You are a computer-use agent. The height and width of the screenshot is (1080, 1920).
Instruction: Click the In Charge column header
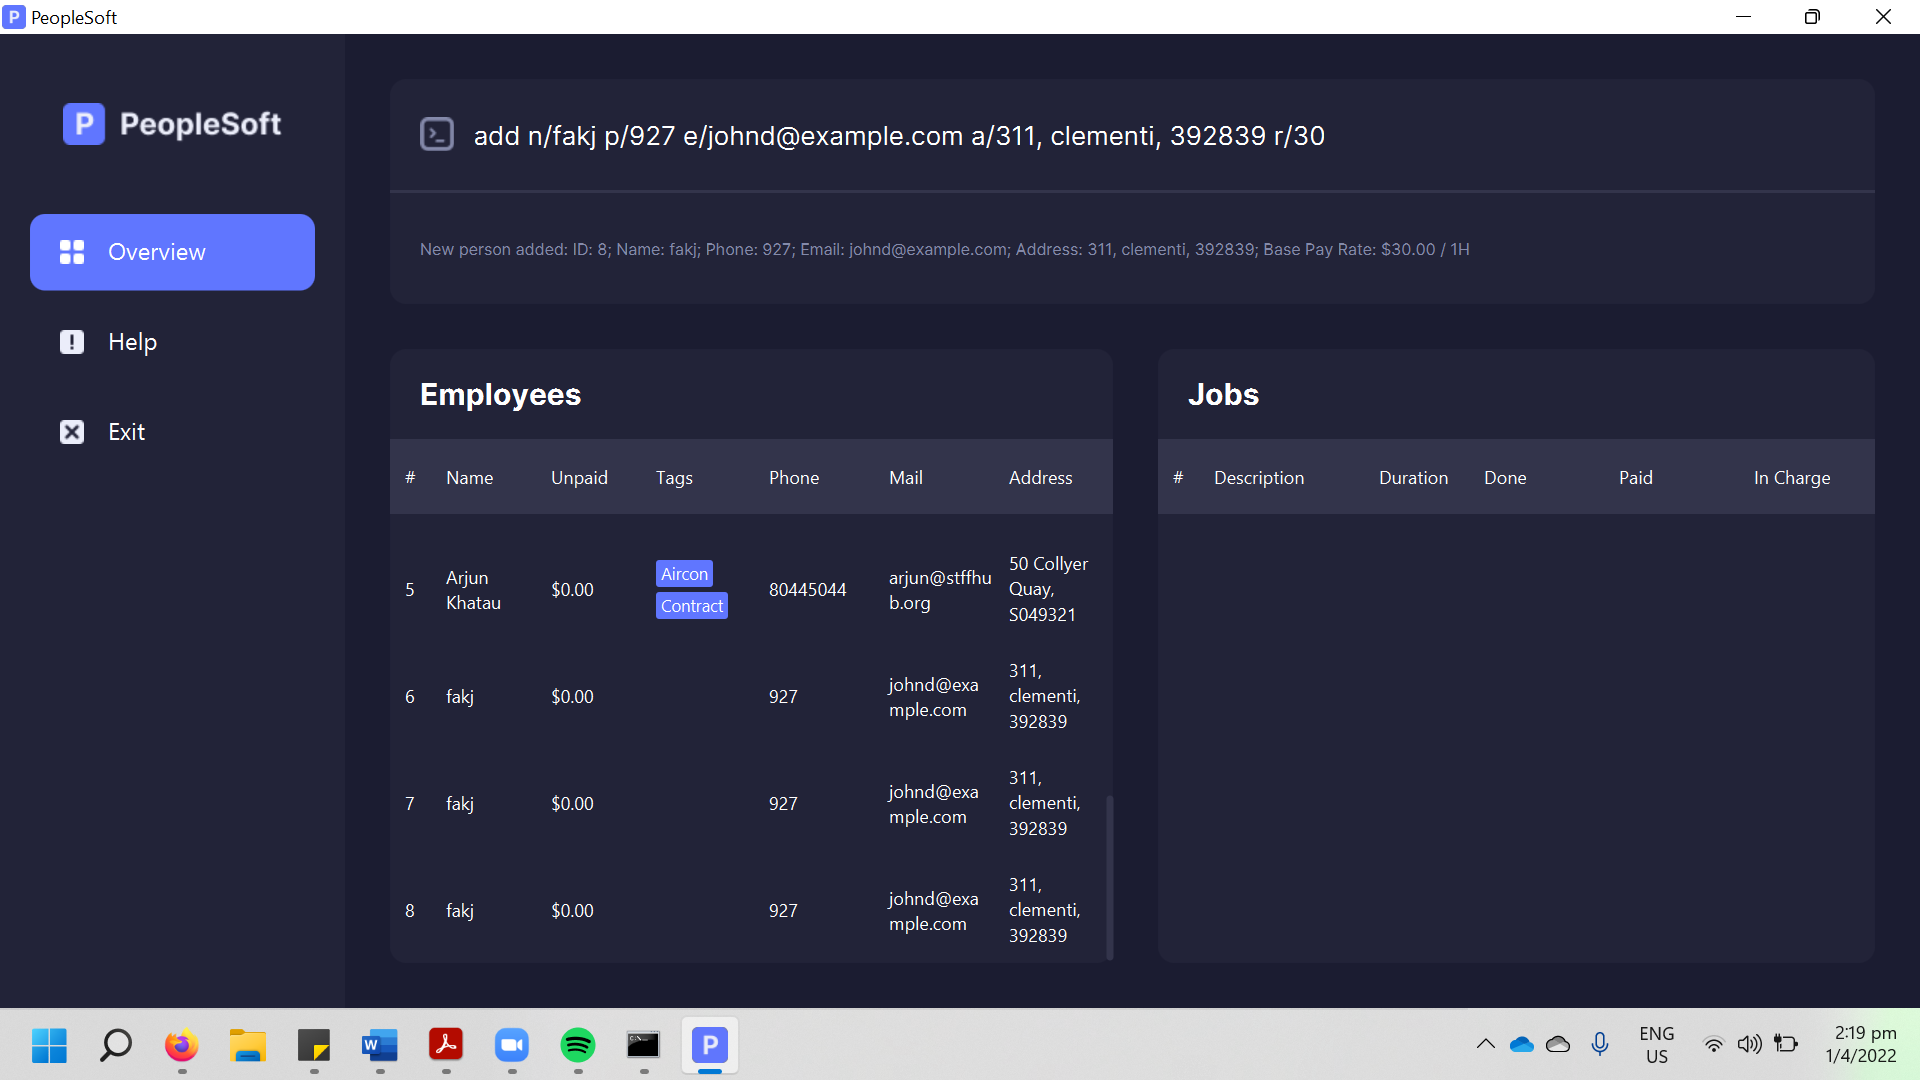point(1791,478)
